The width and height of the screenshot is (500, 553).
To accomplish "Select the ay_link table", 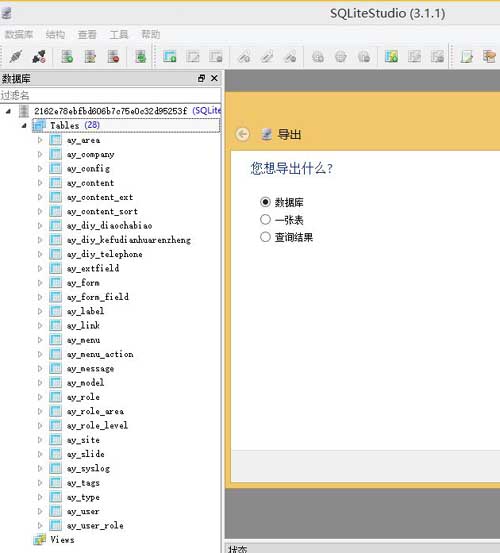I will pyautogui.click(x=83, y=326).
